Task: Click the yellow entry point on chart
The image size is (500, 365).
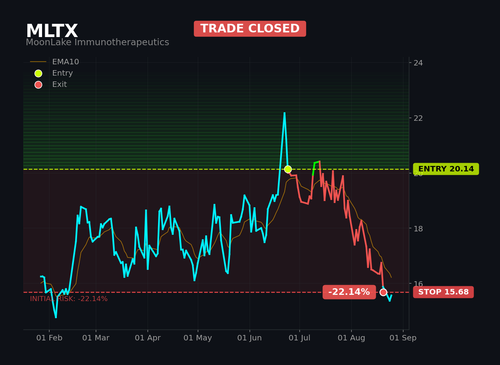Action: (288, 169)
